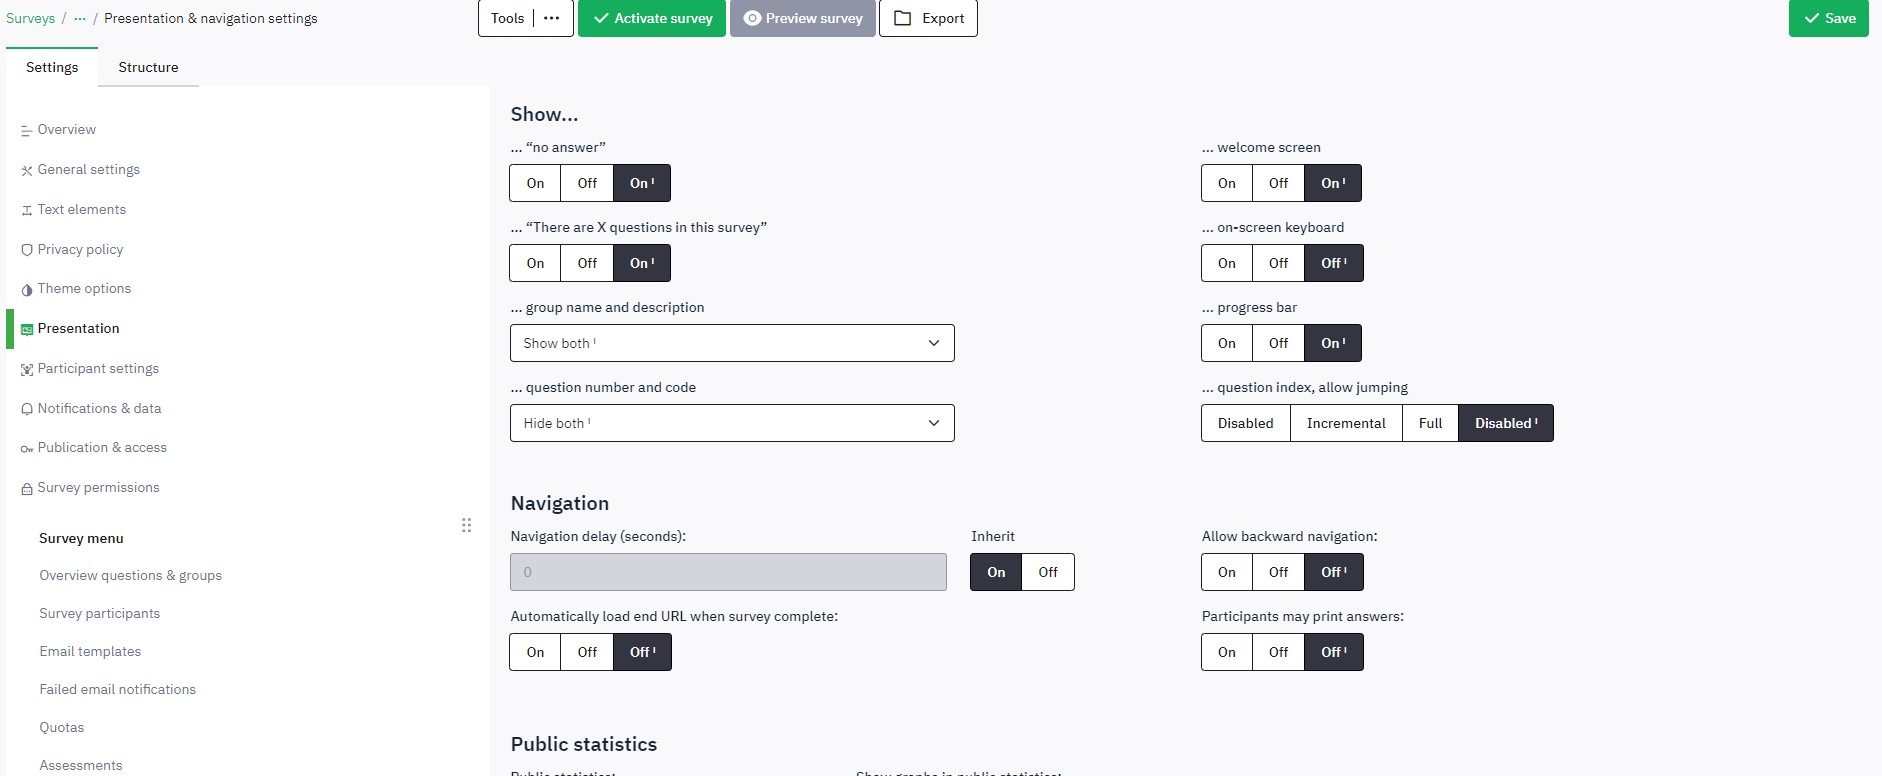Expand question number and code dropdown

coord(732,423)
